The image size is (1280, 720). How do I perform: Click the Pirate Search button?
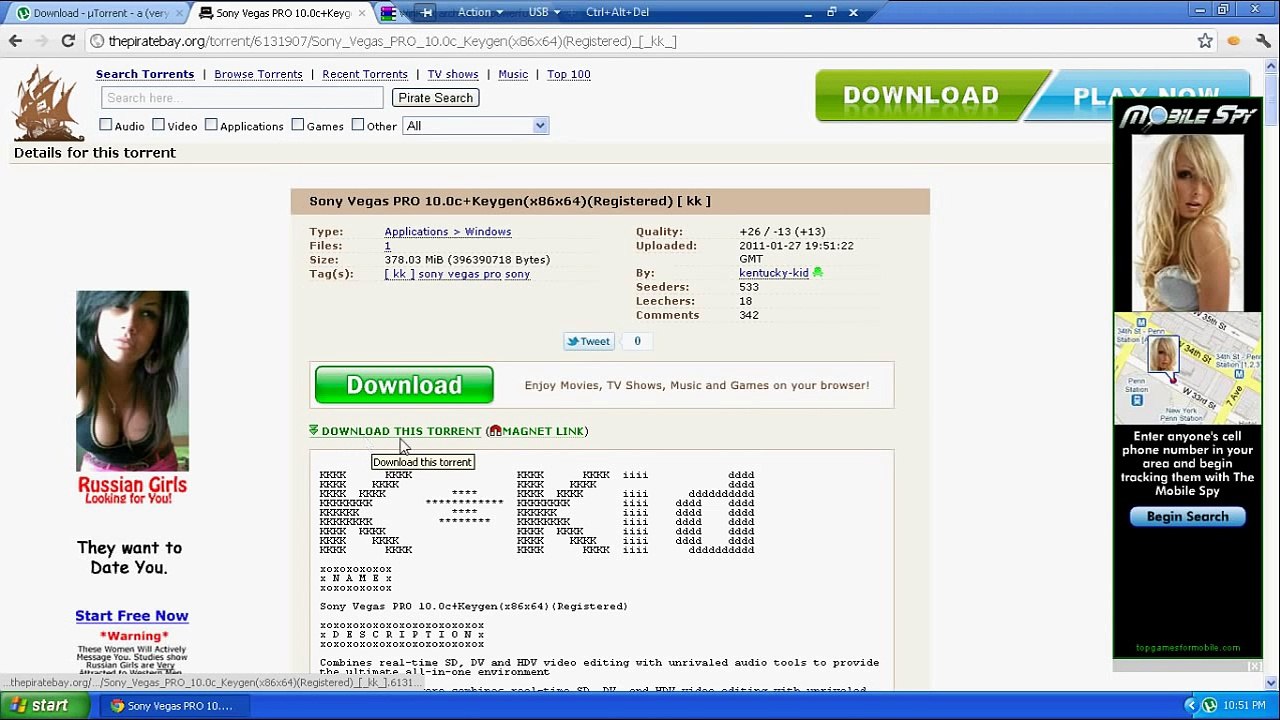pyautogui.click(x=435, y=98)
